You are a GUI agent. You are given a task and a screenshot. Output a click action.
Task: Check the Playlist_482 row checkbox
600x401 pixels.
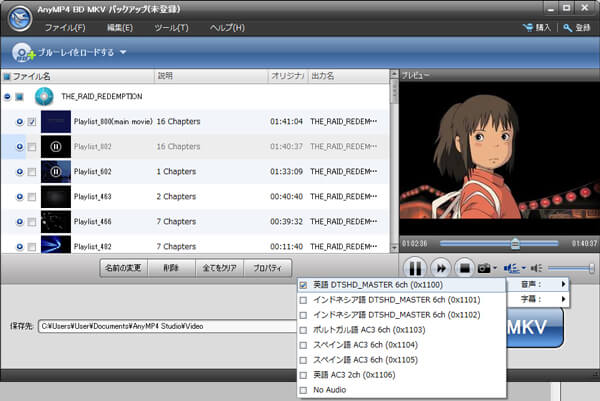(x=32, y=247)
